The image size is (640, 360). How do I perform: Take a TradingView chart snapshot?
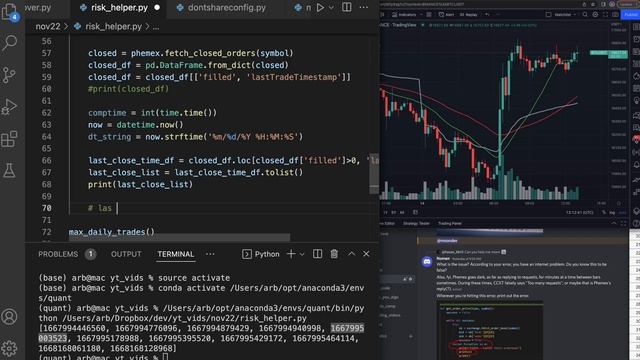point(616,15)
